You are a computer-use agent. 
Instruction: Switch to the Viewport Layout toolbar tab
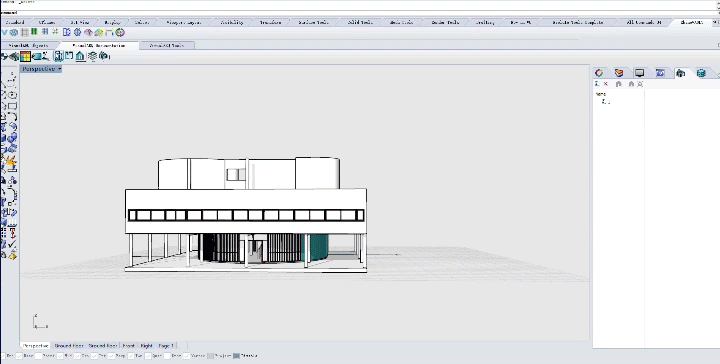pyautogui.click(x=184, y=22)
